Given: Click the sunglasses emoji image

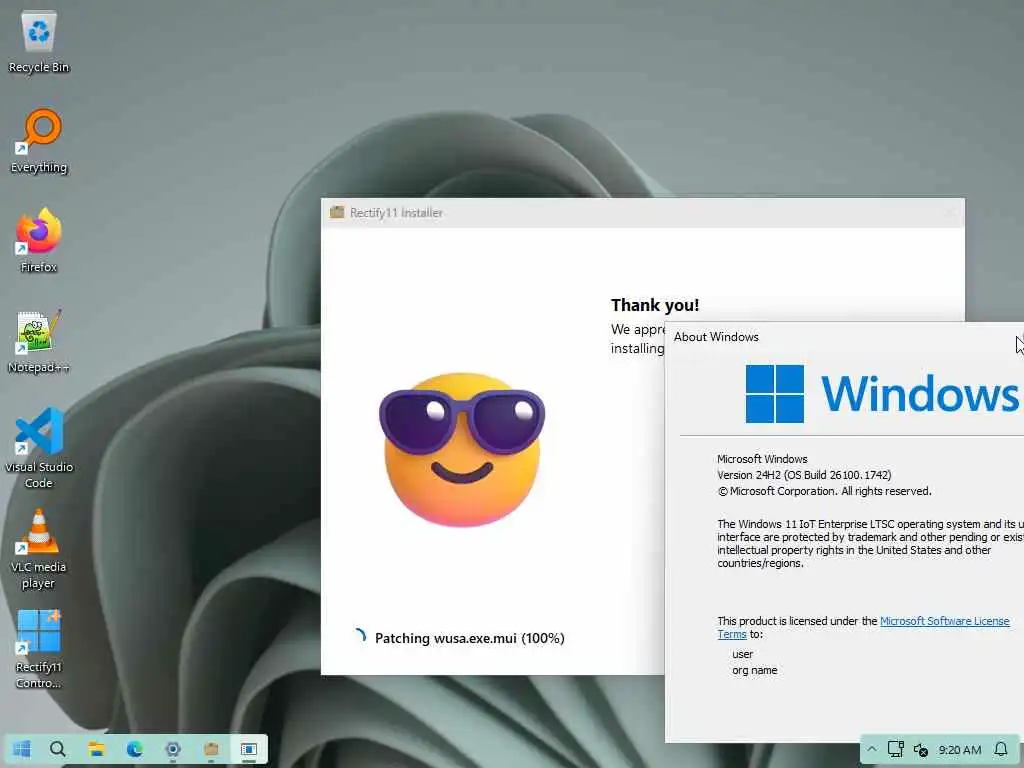Looking at the screenshot, I should pyautogui.click(x=462, y=449).
